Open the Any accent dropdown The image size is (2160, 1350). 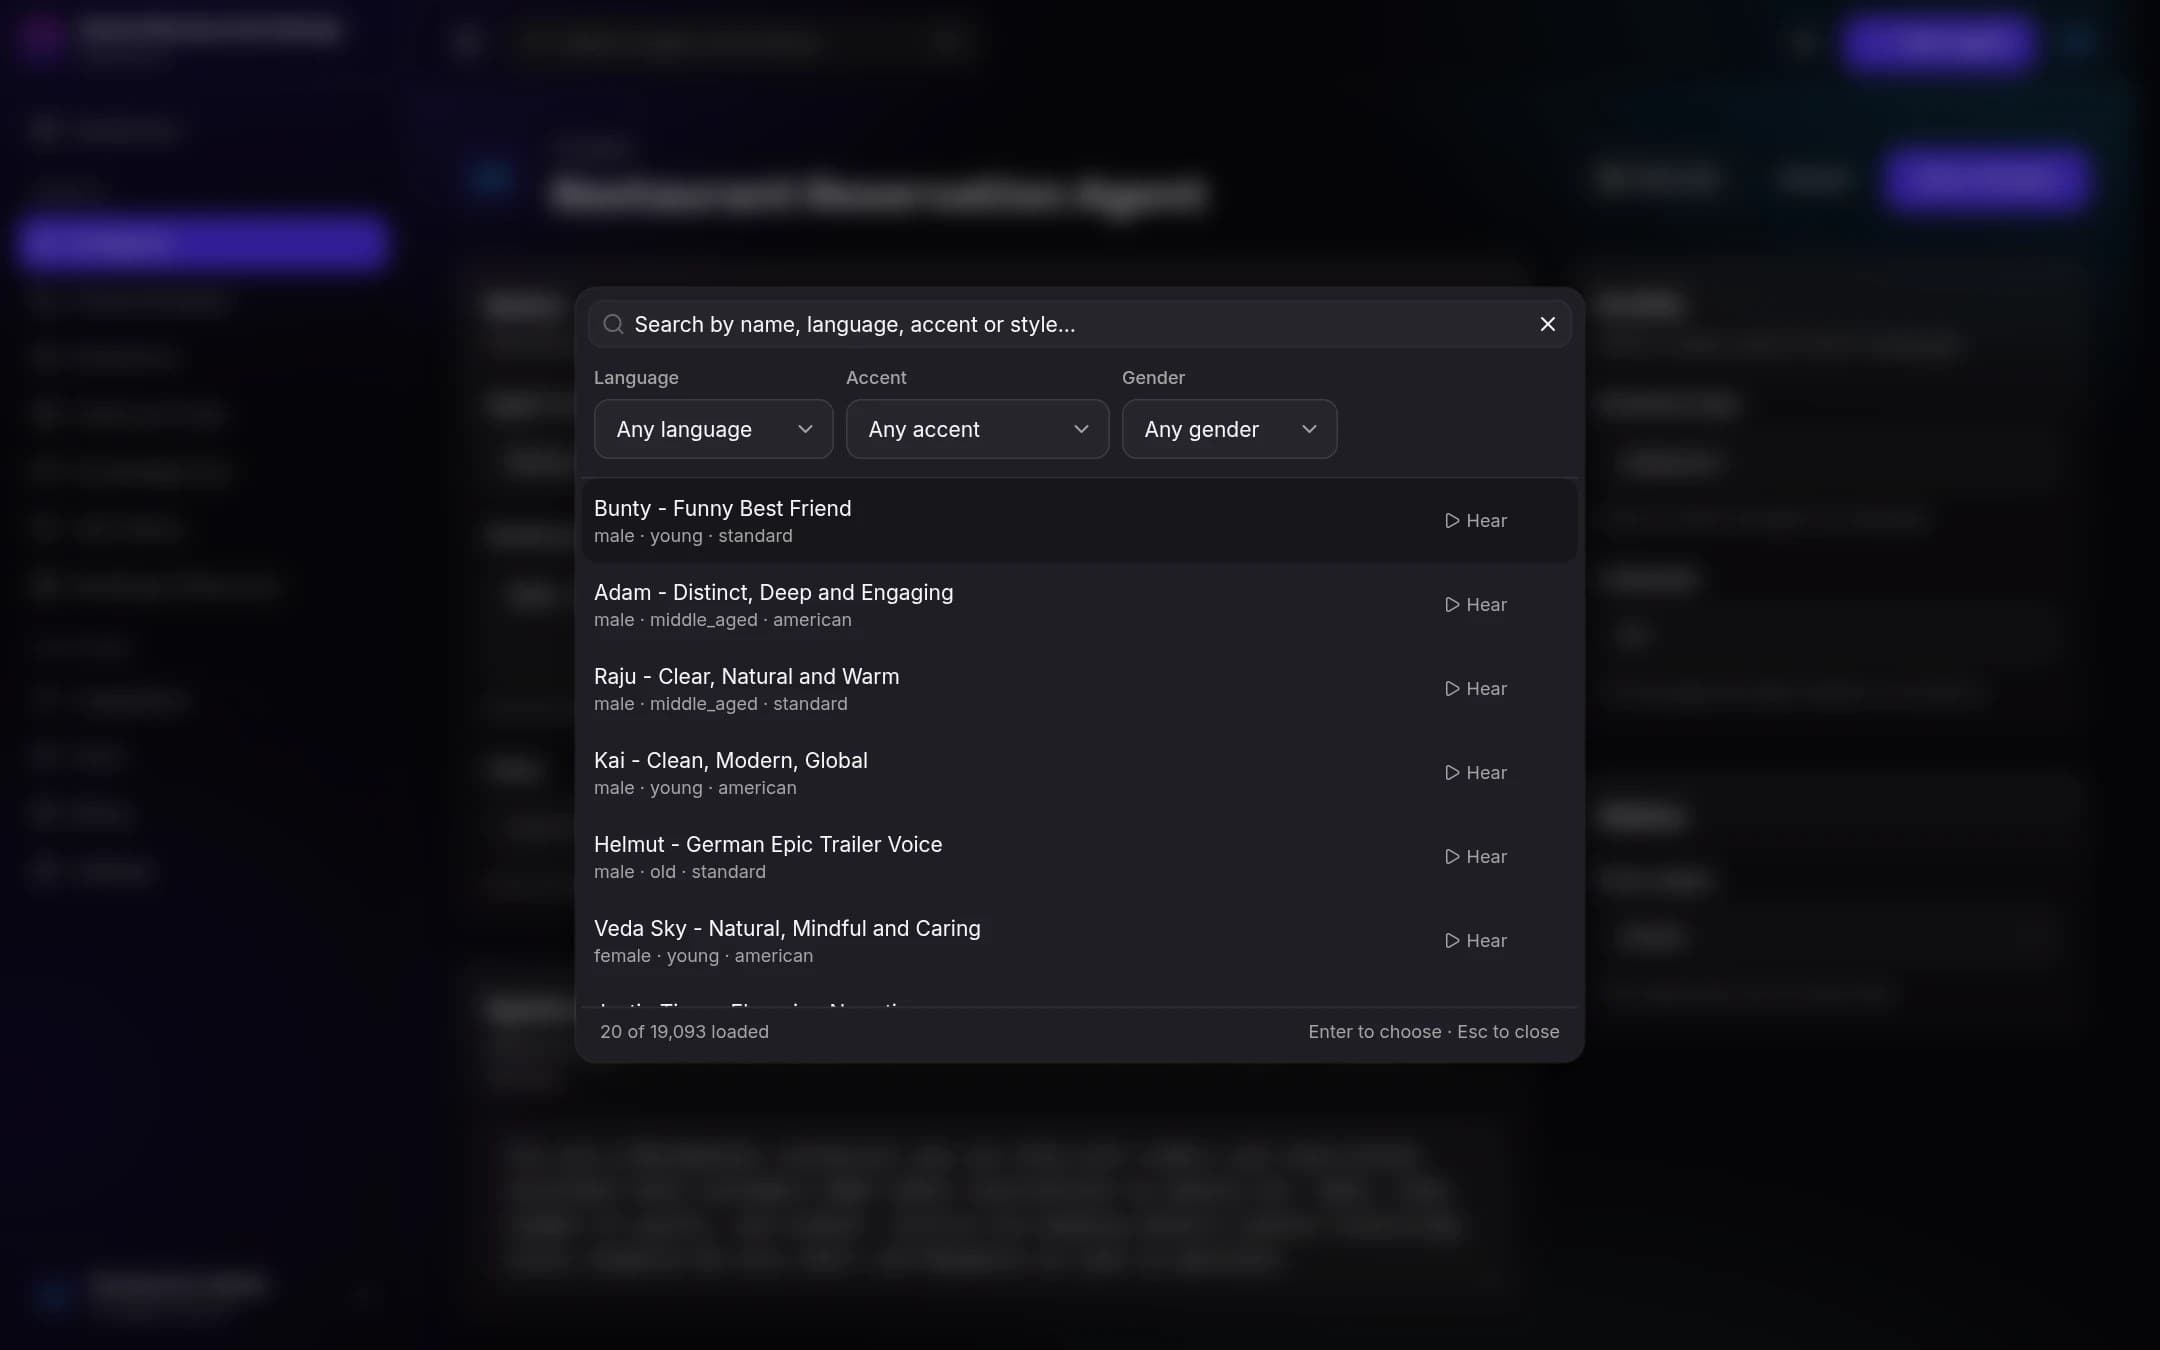click(977, 429)
